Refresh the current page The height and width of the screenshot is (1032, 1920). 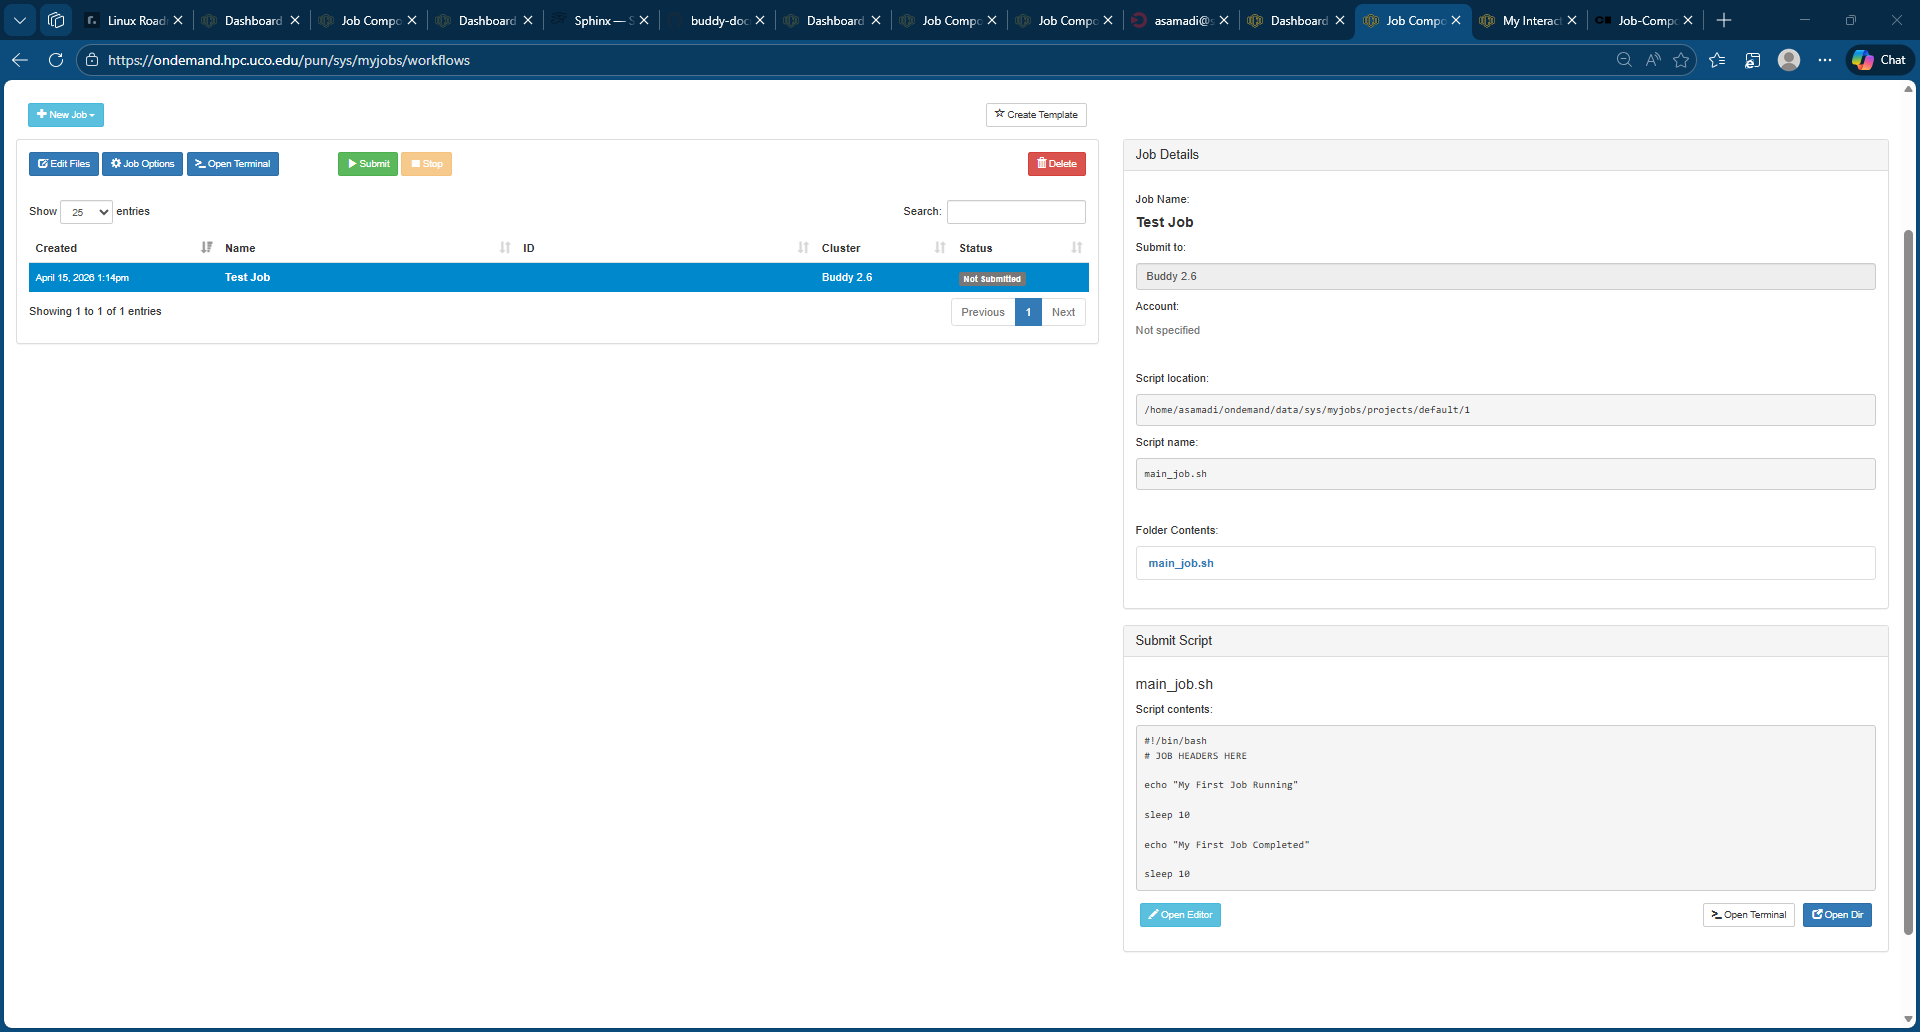click(56, 60)
